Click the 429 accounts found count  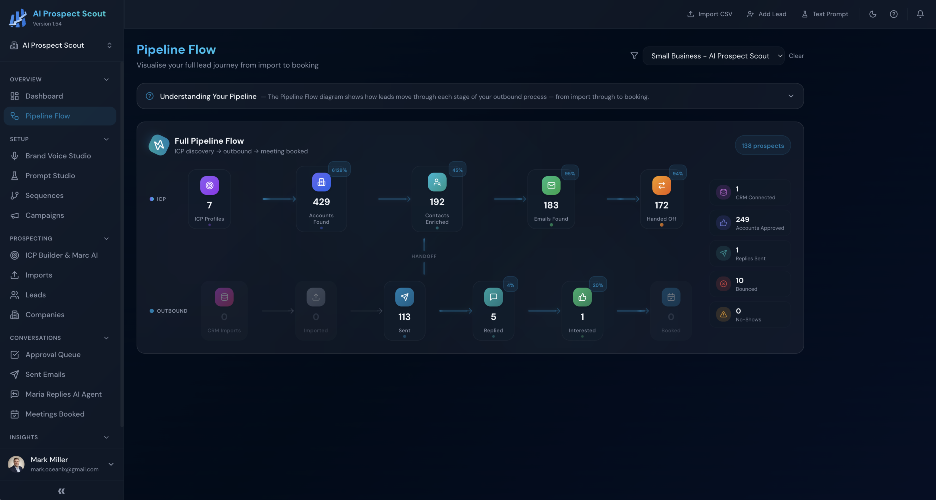(321, 202)
